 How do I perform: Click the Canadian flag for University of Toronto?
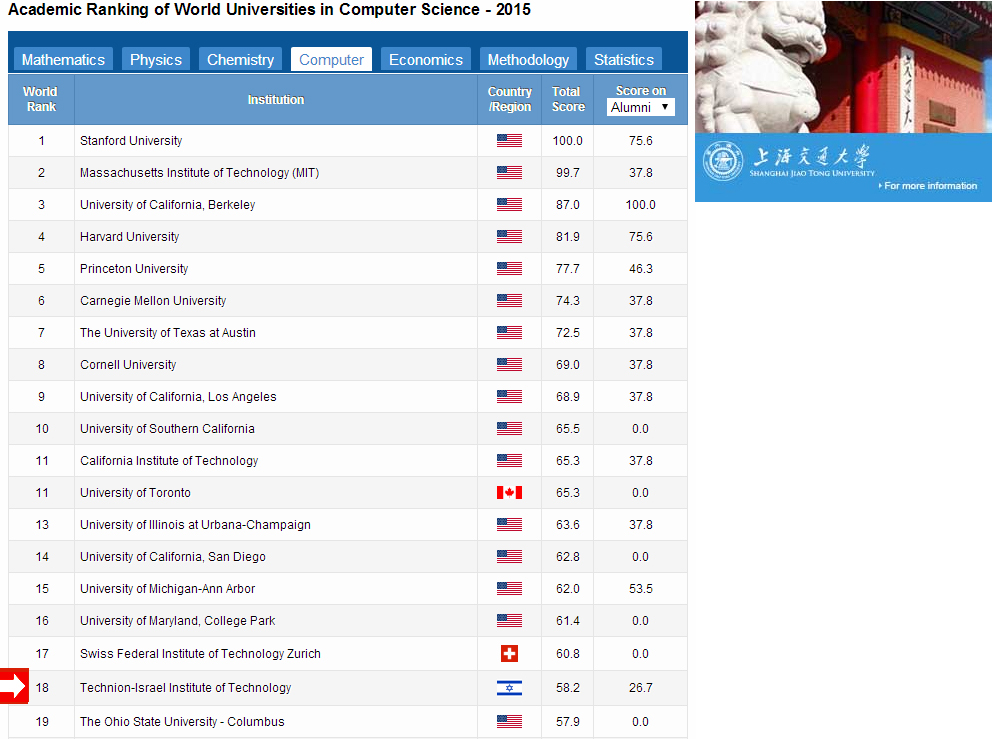509,493
